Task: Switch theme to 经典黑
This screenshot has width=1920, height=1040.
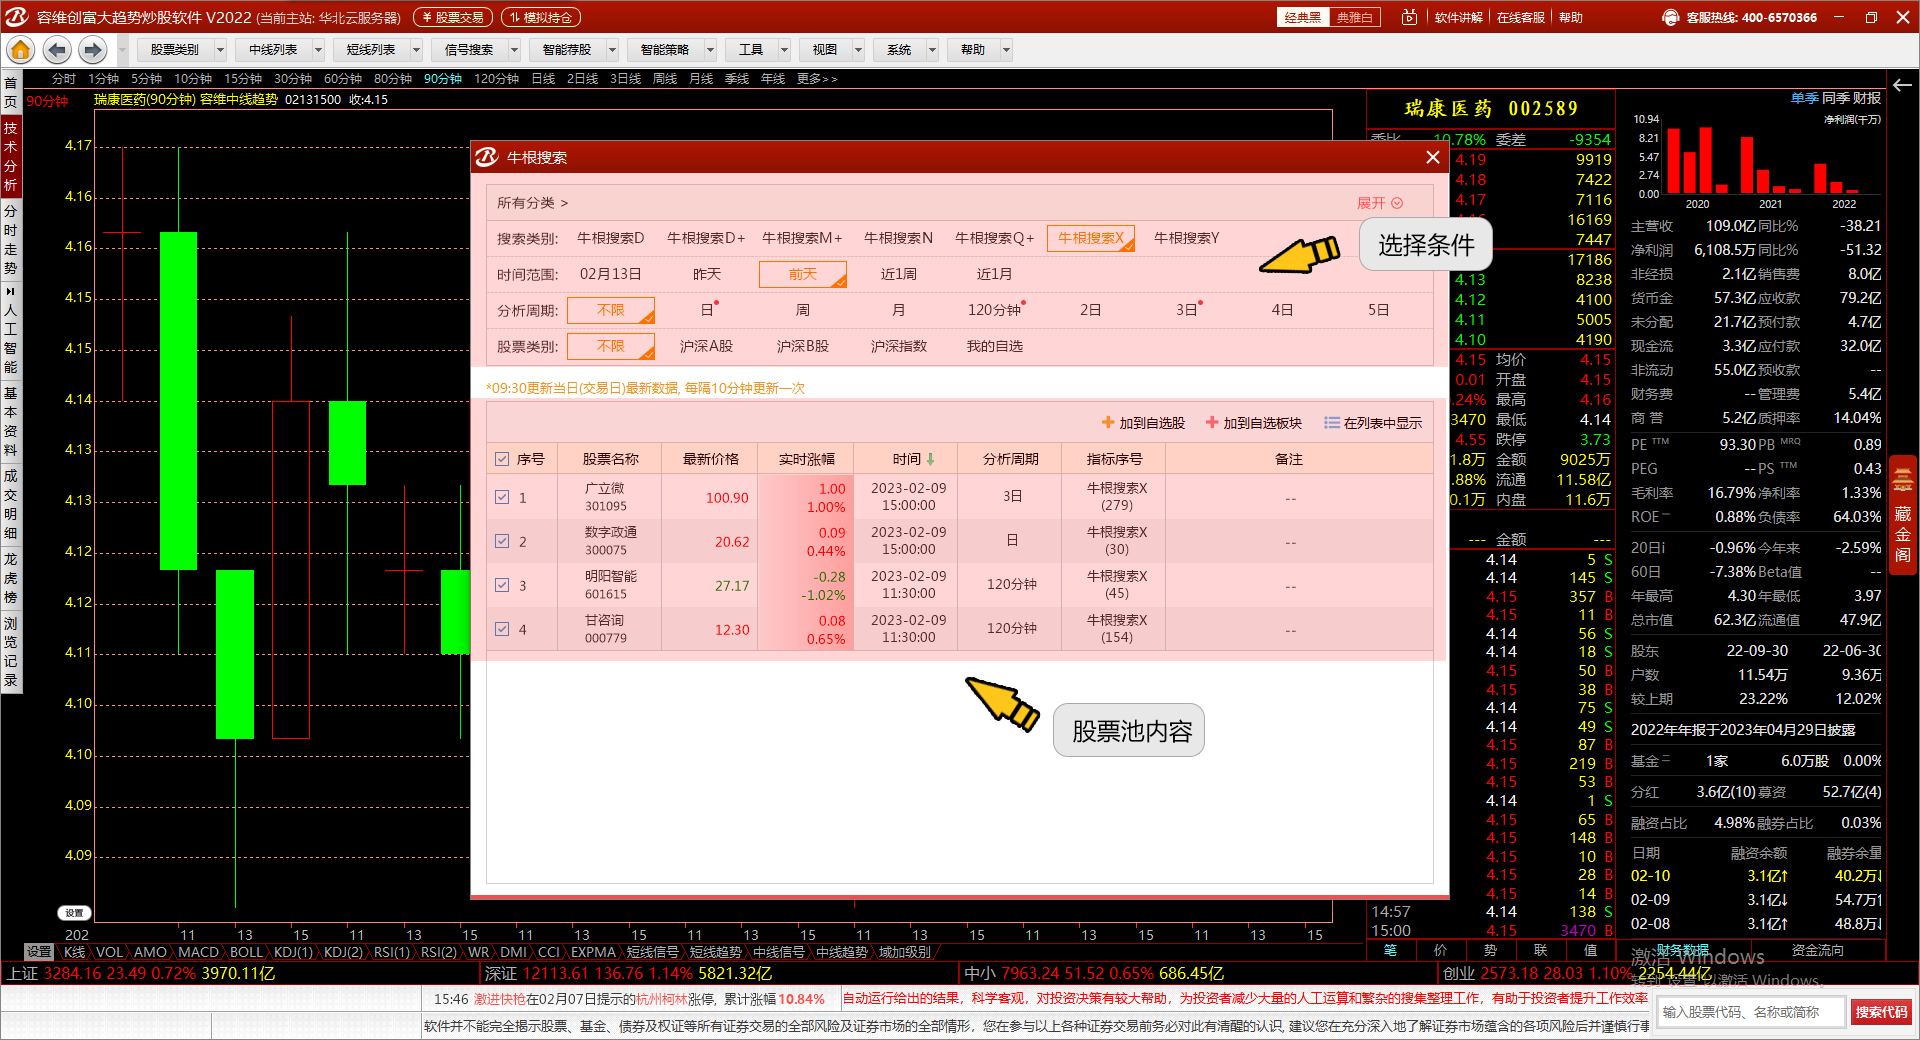Action: (1303, 17)
